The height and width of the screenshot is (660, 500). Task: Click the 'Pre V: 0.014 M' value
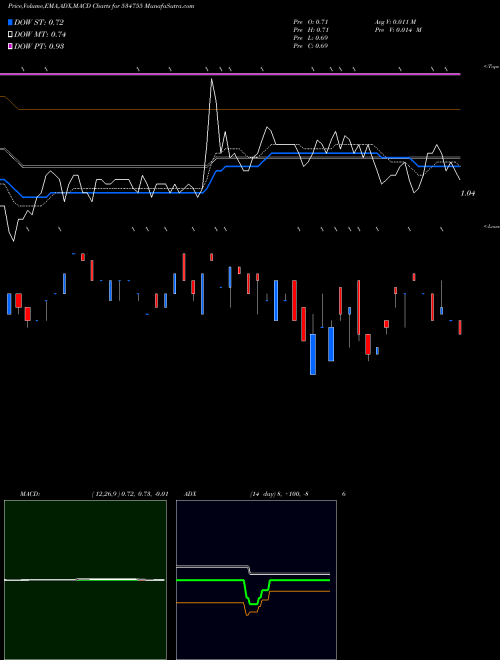click(398, 30)
